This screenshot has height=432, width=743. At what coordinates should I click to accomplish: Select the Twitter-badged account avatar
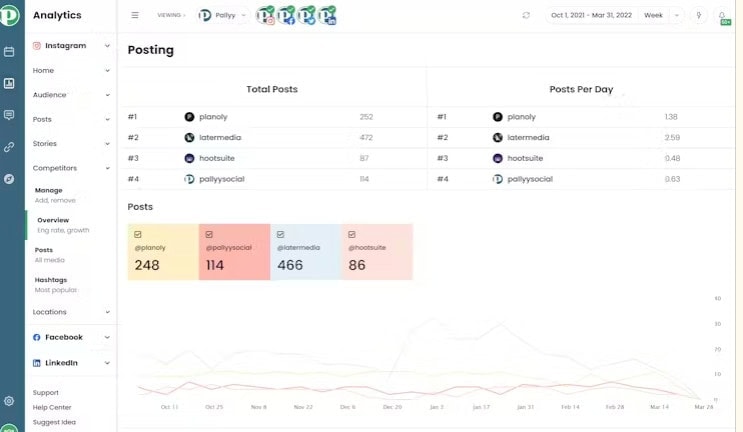[307, 16]
